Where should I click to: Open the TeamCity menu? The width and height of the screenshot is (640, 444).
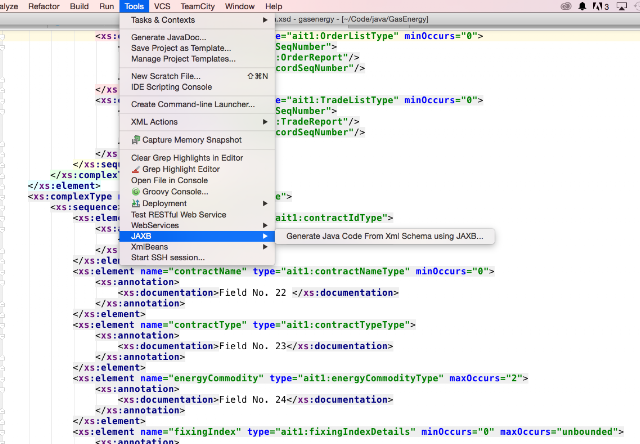tap(198, 6)
